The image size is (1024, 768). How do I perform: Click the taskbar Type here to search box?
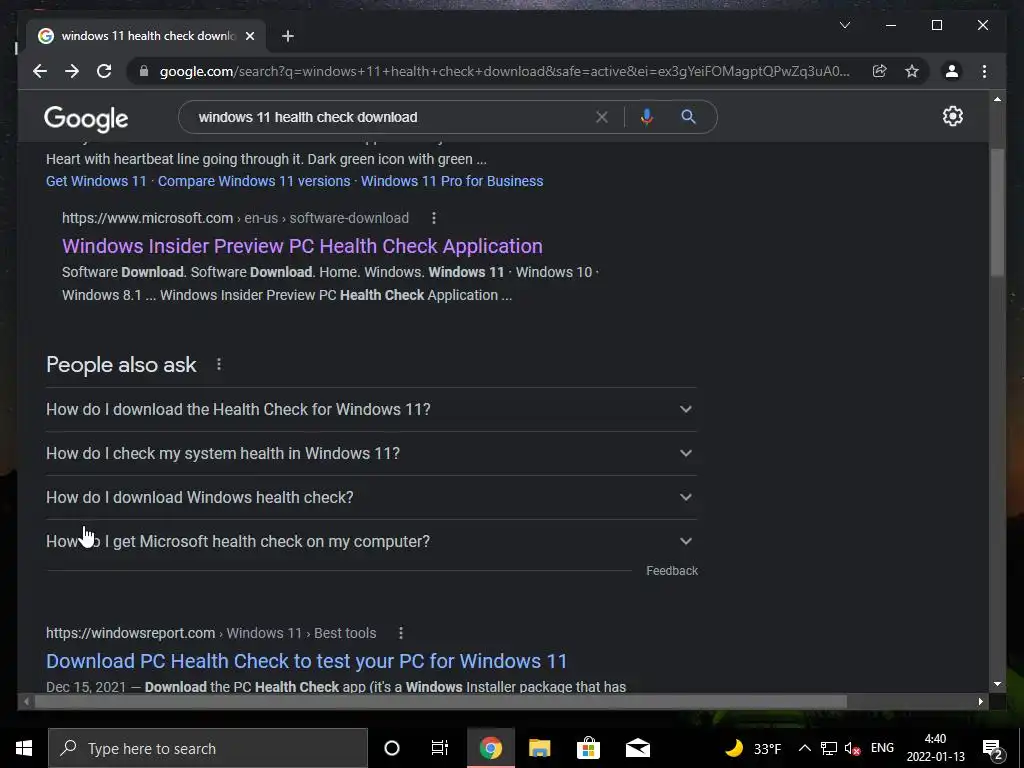click(208, 748)
